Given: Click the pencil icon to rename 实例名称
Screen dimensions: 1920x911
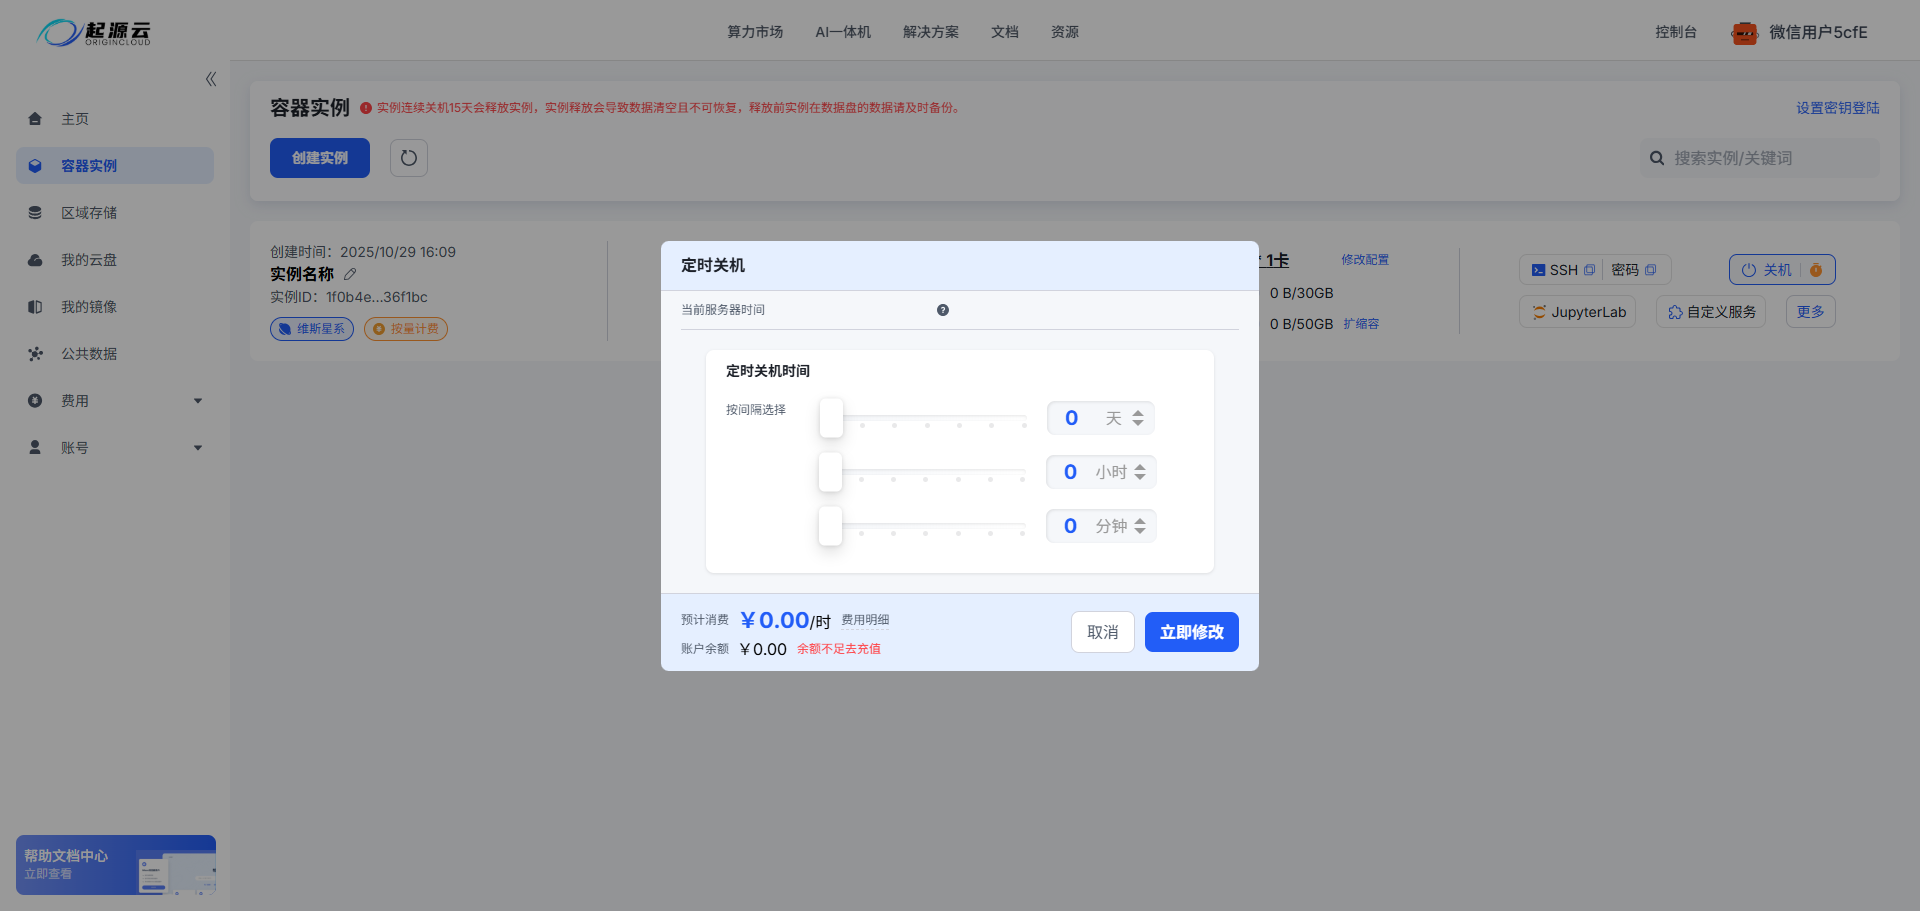Looking at the screenshot, I should click(350, 274).
